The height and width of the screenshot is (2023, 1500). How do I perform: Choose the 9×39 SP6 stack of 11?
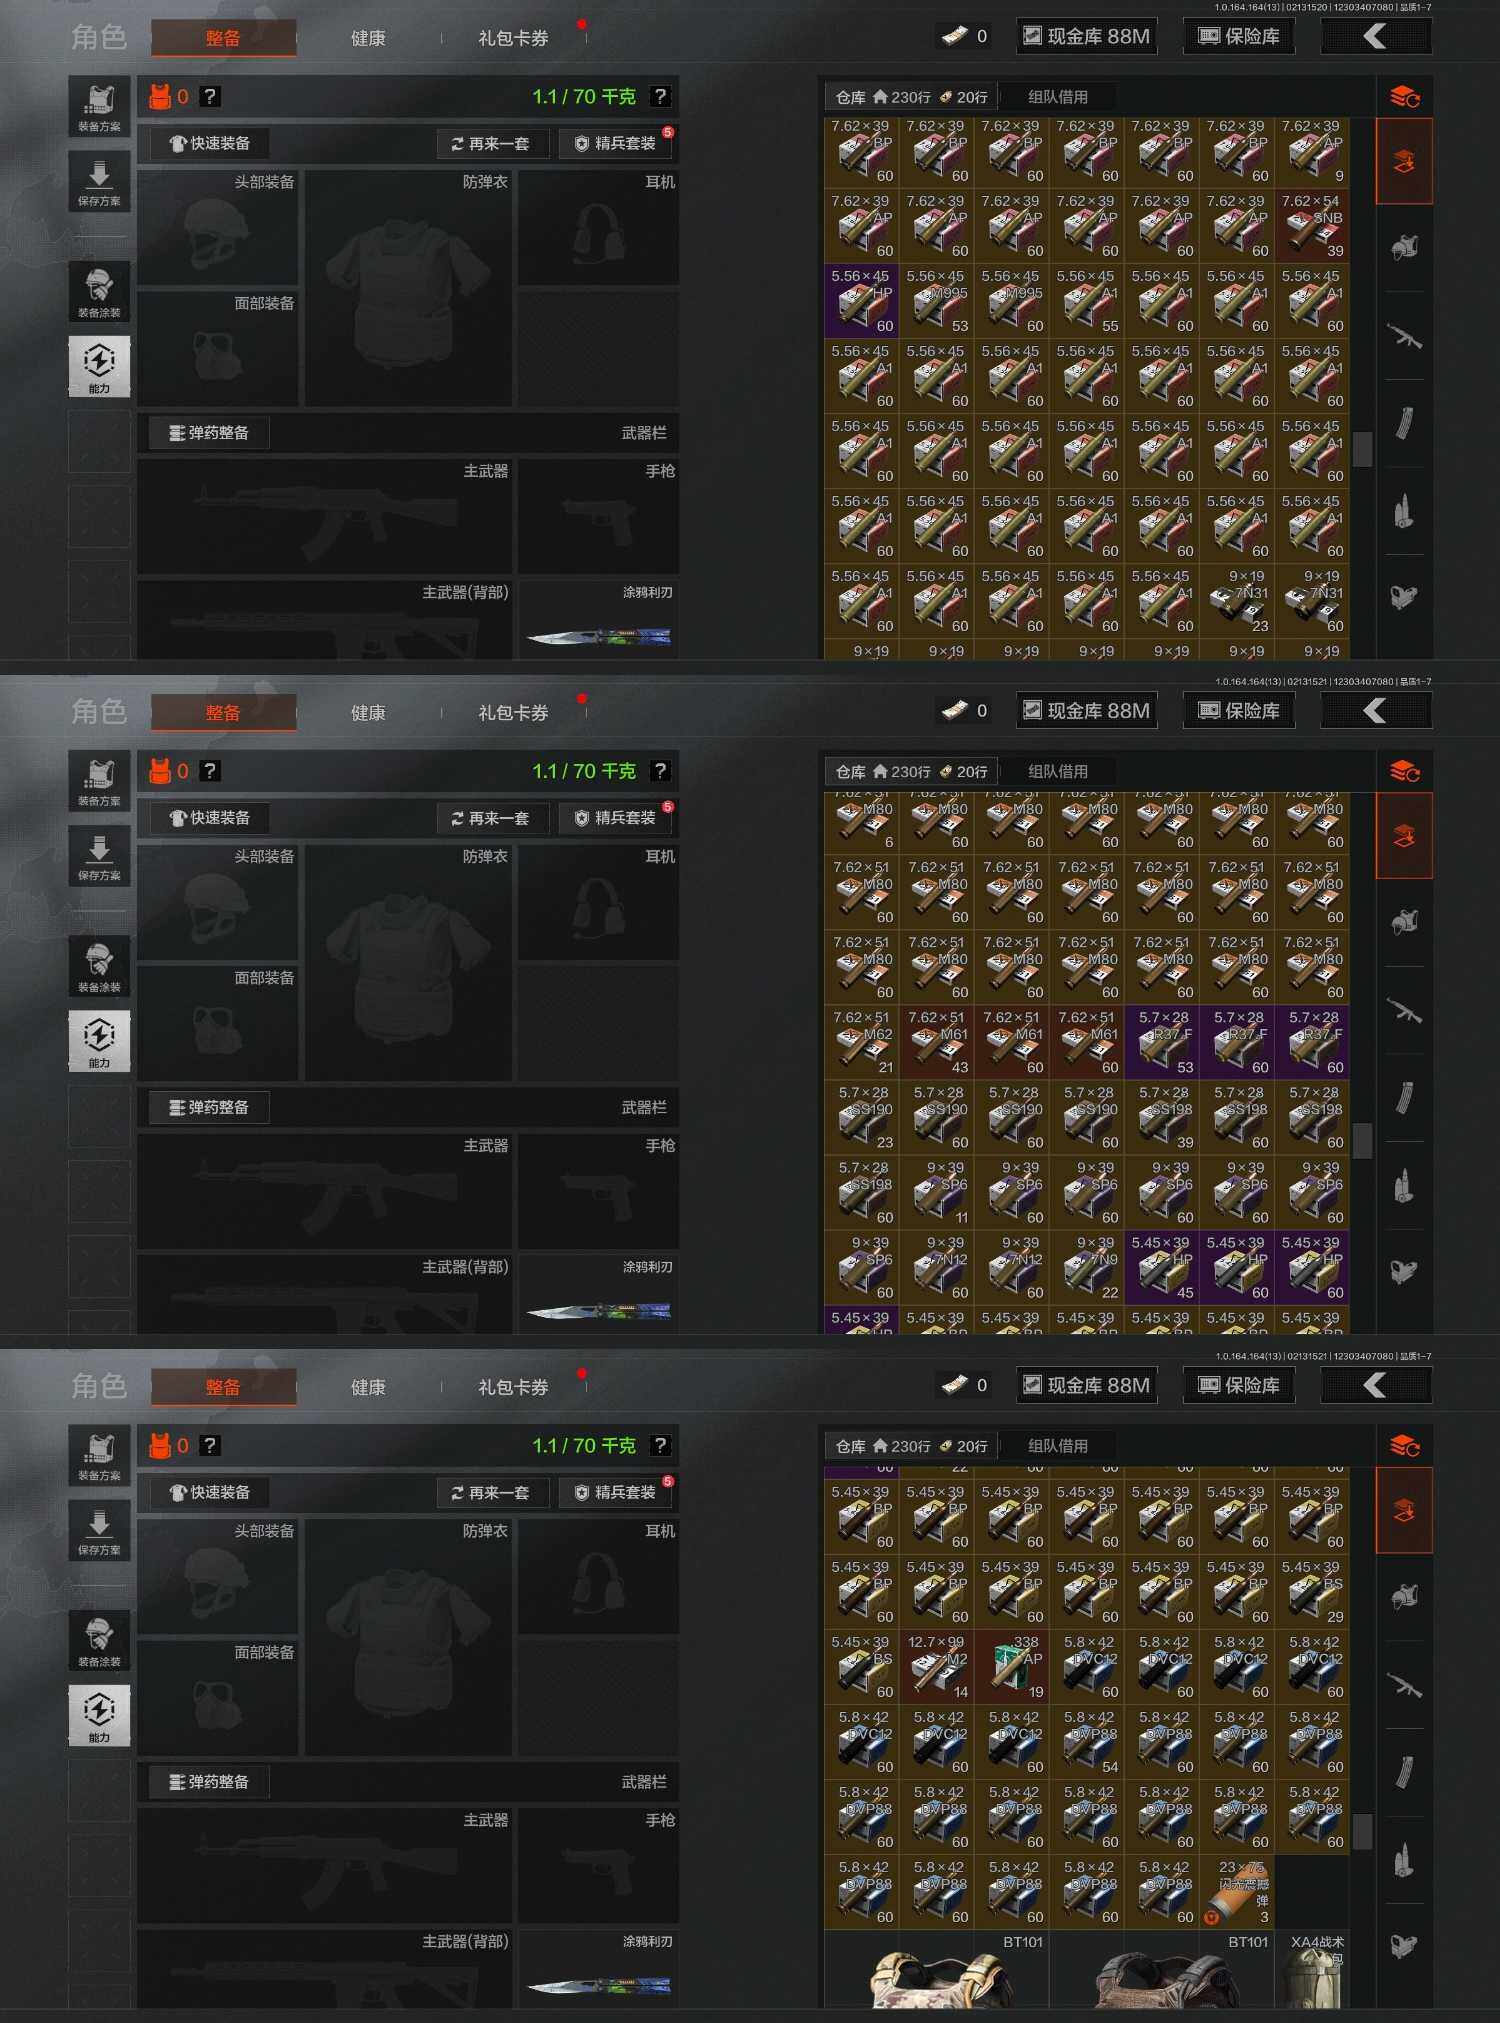click(937, 1193)
